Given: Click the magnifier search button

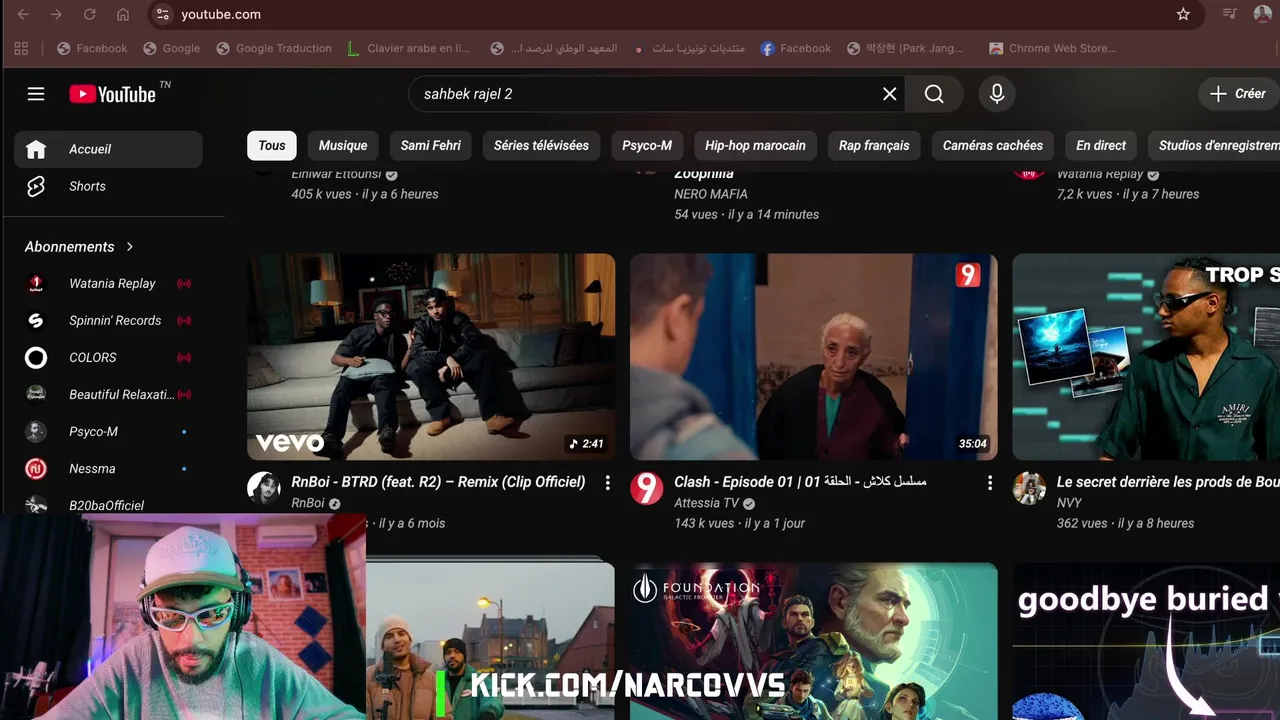Looking at the screenshot, I should tap(934, 94).
